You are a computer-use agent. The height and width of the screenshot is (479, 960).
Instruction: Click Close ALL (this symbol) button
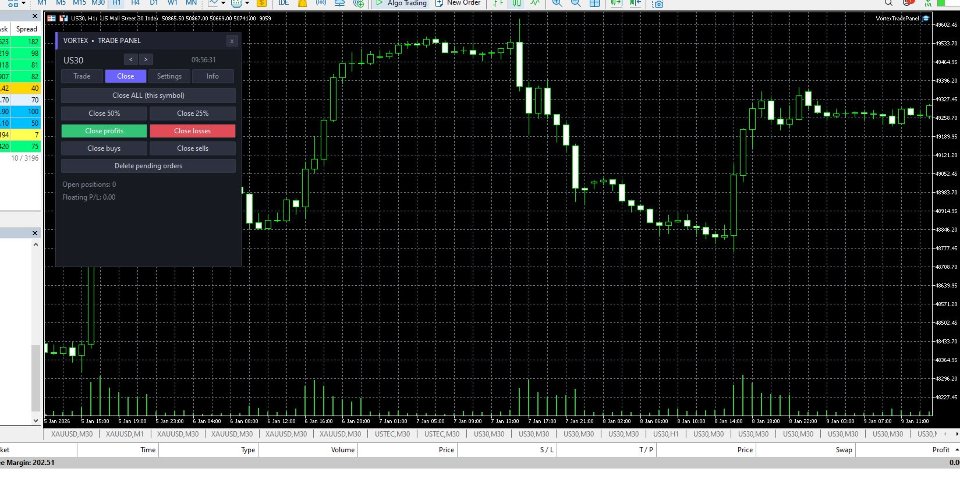coord(148,96)
